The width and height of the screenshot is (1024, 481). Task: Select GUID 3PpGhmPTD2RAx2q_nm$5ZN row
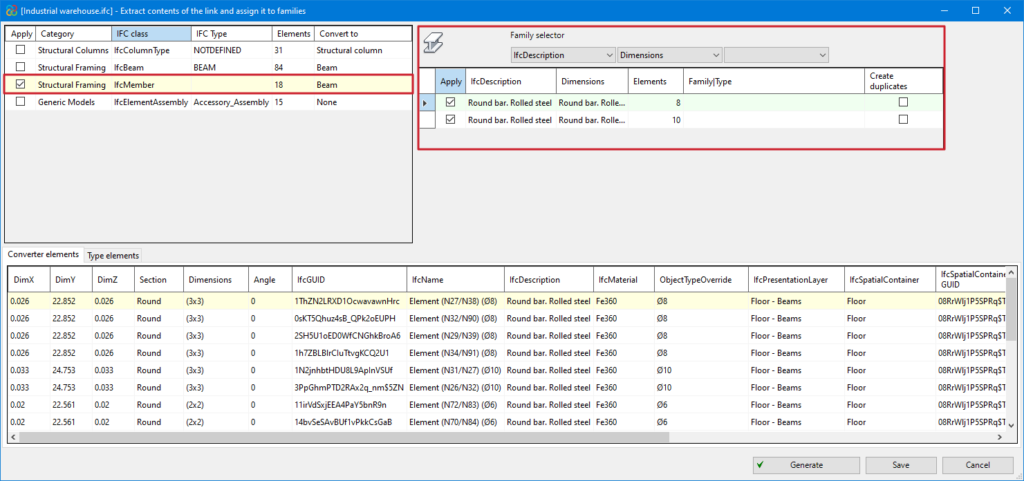(x=348, y=388)
